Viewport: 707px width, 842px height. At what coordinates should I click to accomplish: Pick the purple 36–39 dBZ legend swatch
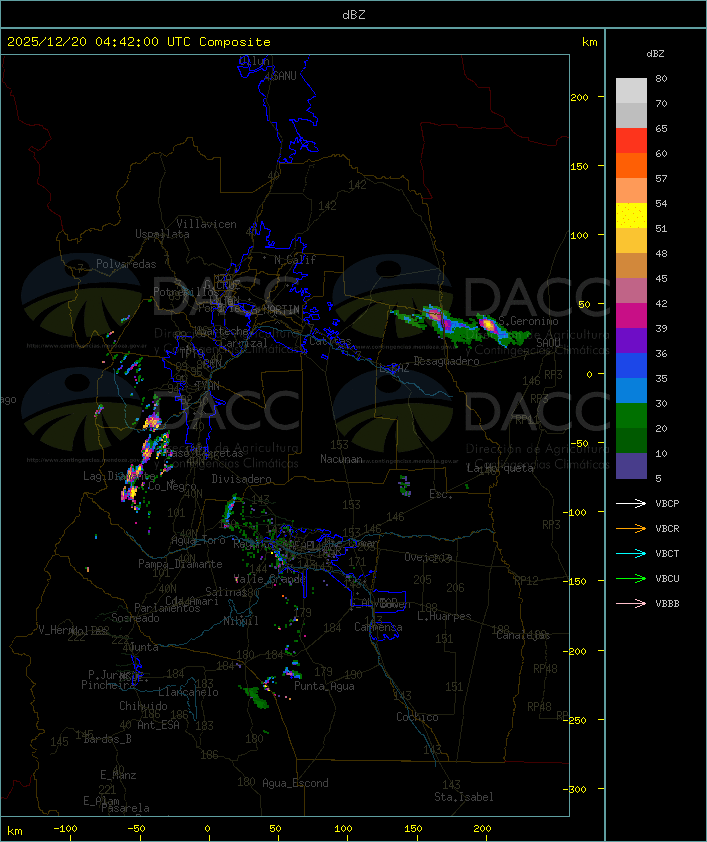tap(631, 341)
